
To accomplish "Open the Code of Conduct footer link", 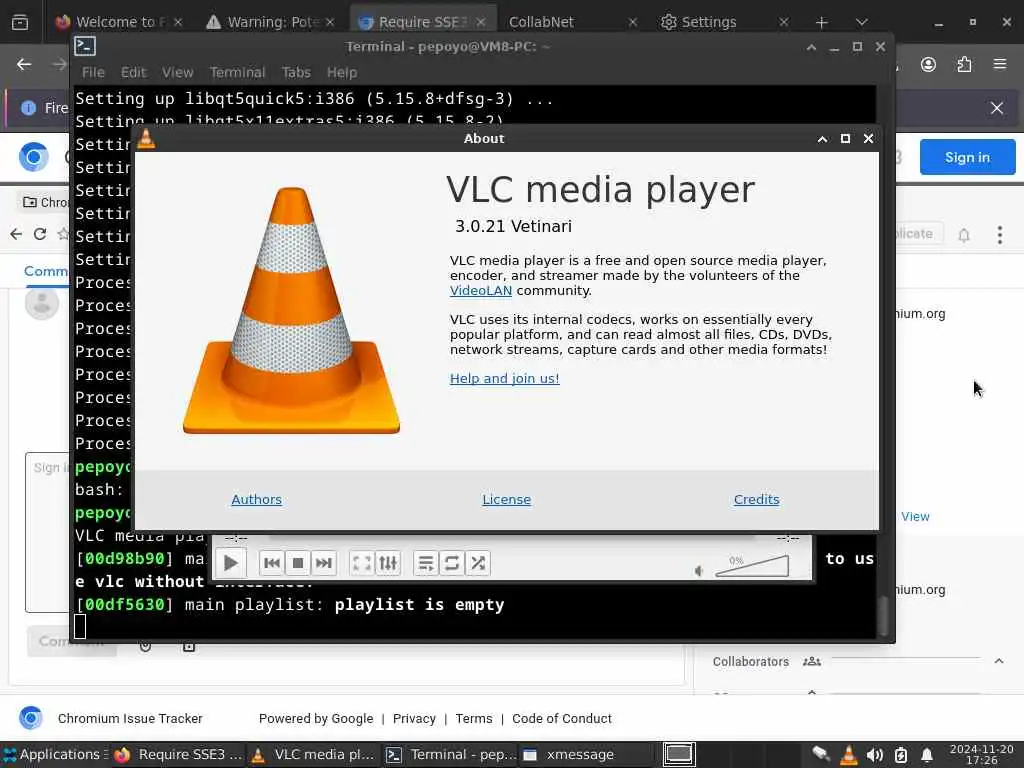I will 562,718.
